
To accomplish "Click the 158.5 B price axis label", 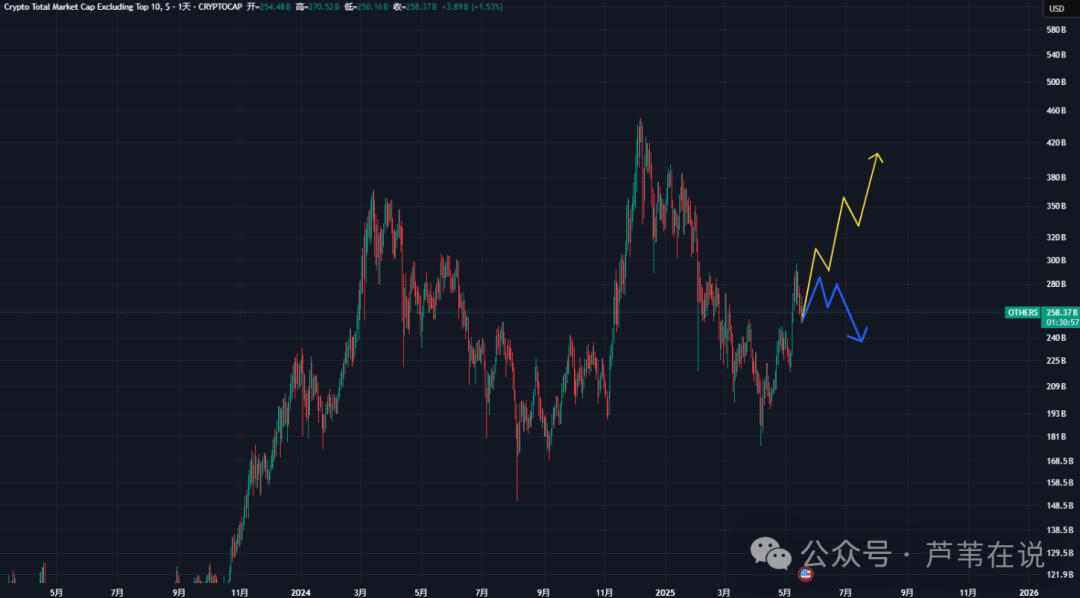I will (1059, 482).
